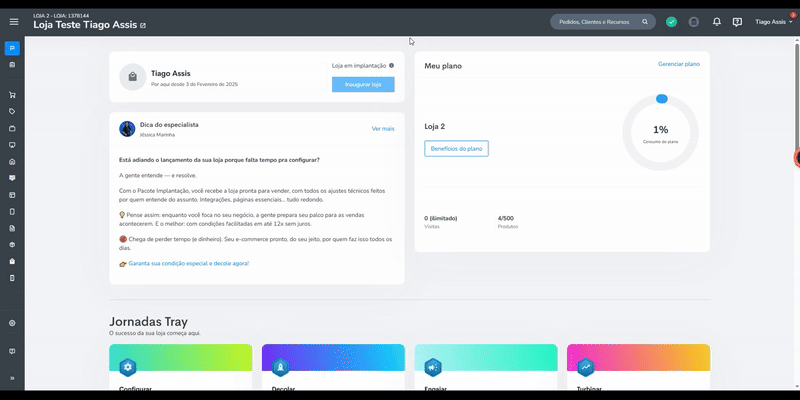This screenshot has height=400, width=800.
Task: Open the Ver mais link
Action: (x=383, y=129)
